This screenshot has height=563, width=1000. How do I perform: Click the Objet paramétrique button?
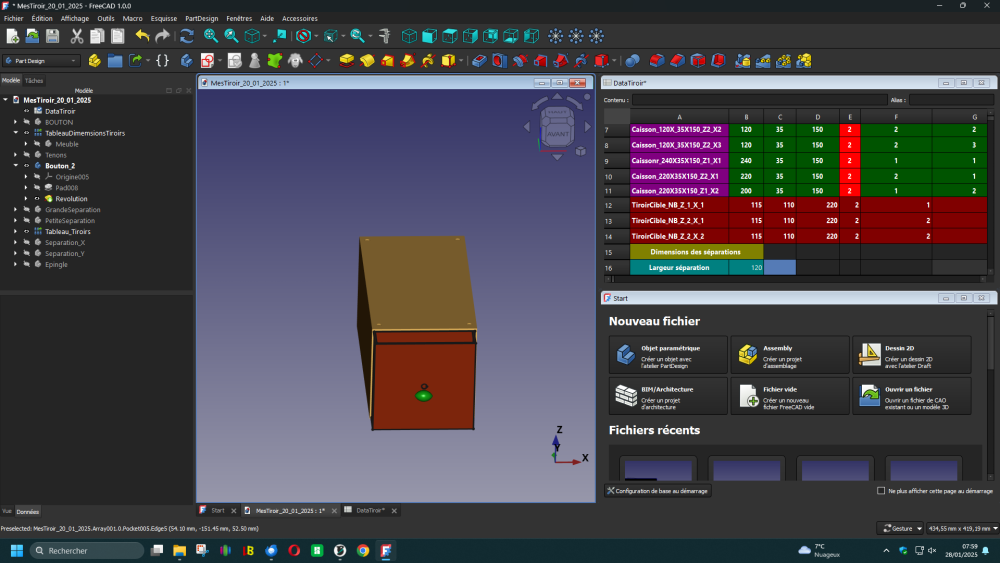pos(668,354)
